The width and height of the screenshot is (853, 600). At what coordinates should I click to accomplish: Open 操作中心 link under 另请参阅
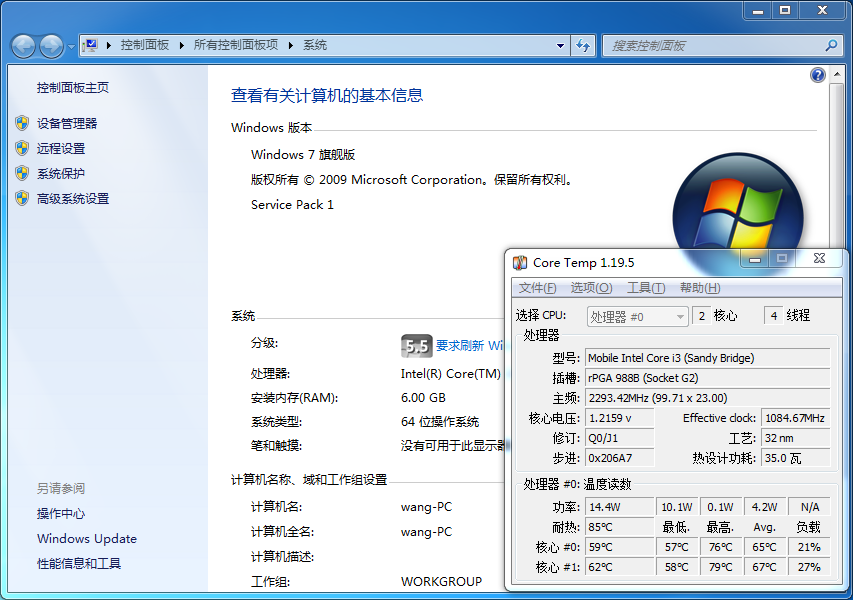pyautogui.click(x=61, y=514)
